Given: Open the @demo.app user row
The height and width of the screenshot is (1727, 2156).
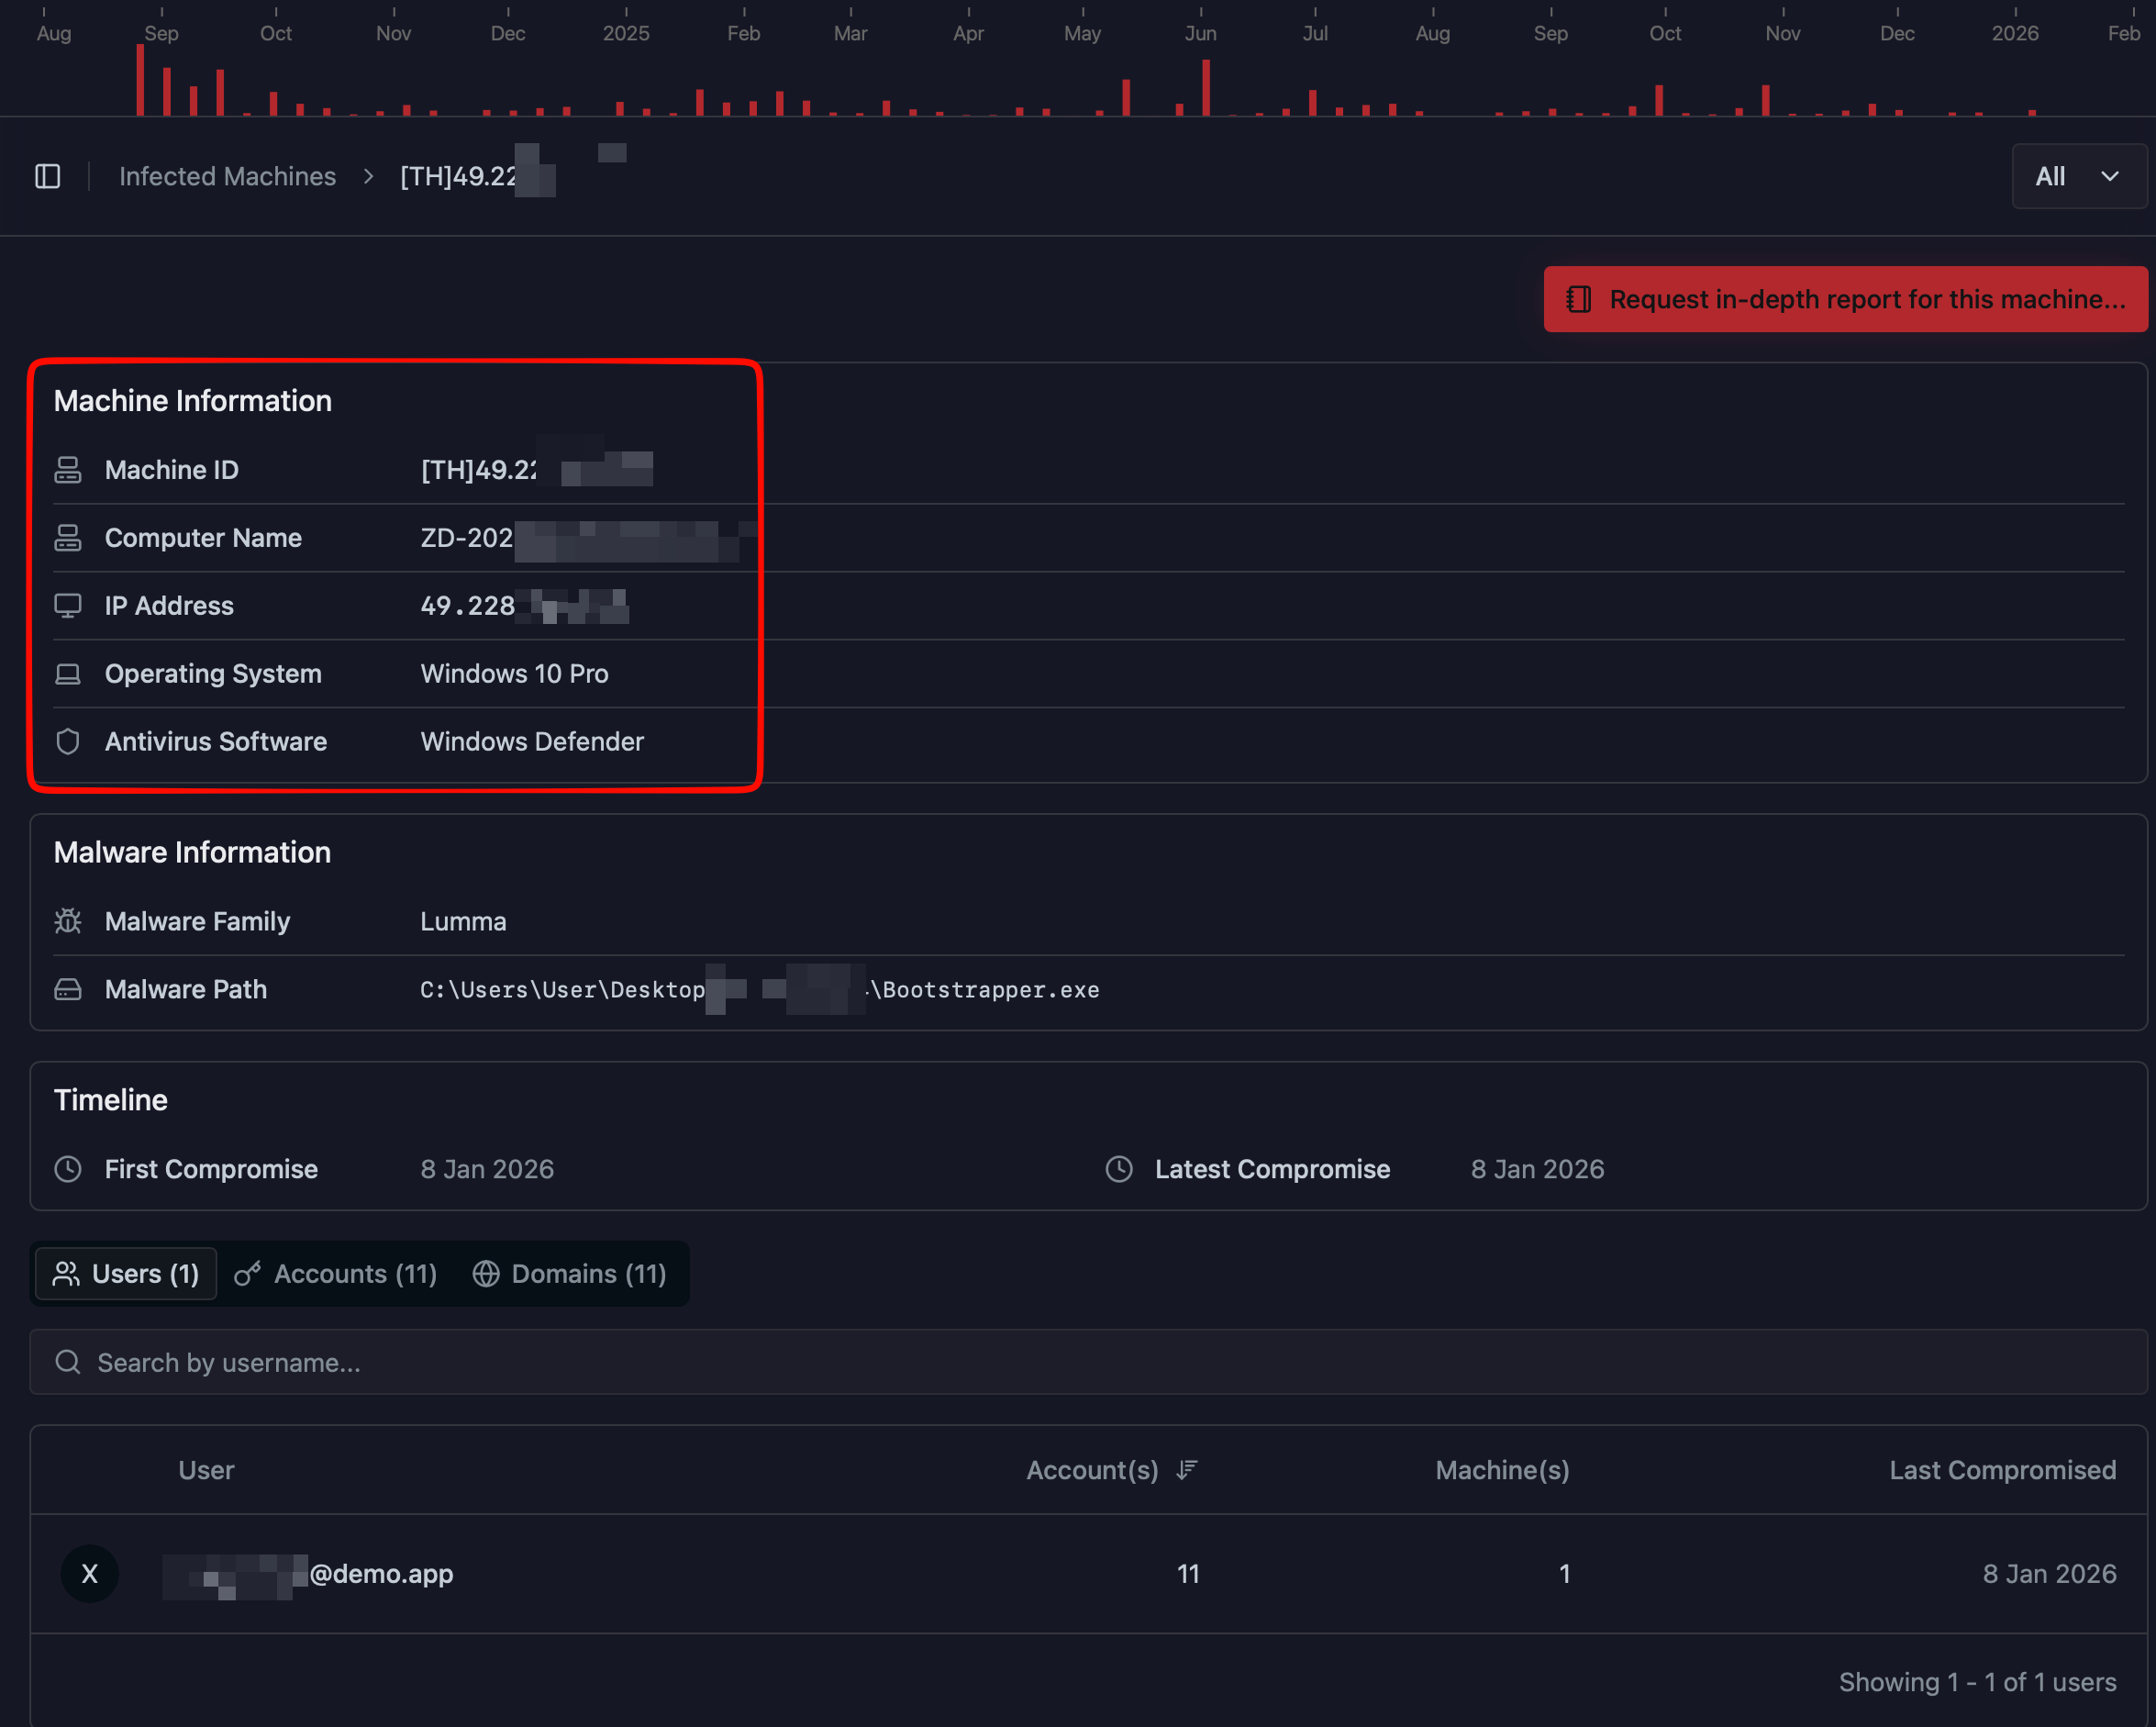Looking at the screenshot, I should pyautogui.click(x=380, y=1574).
